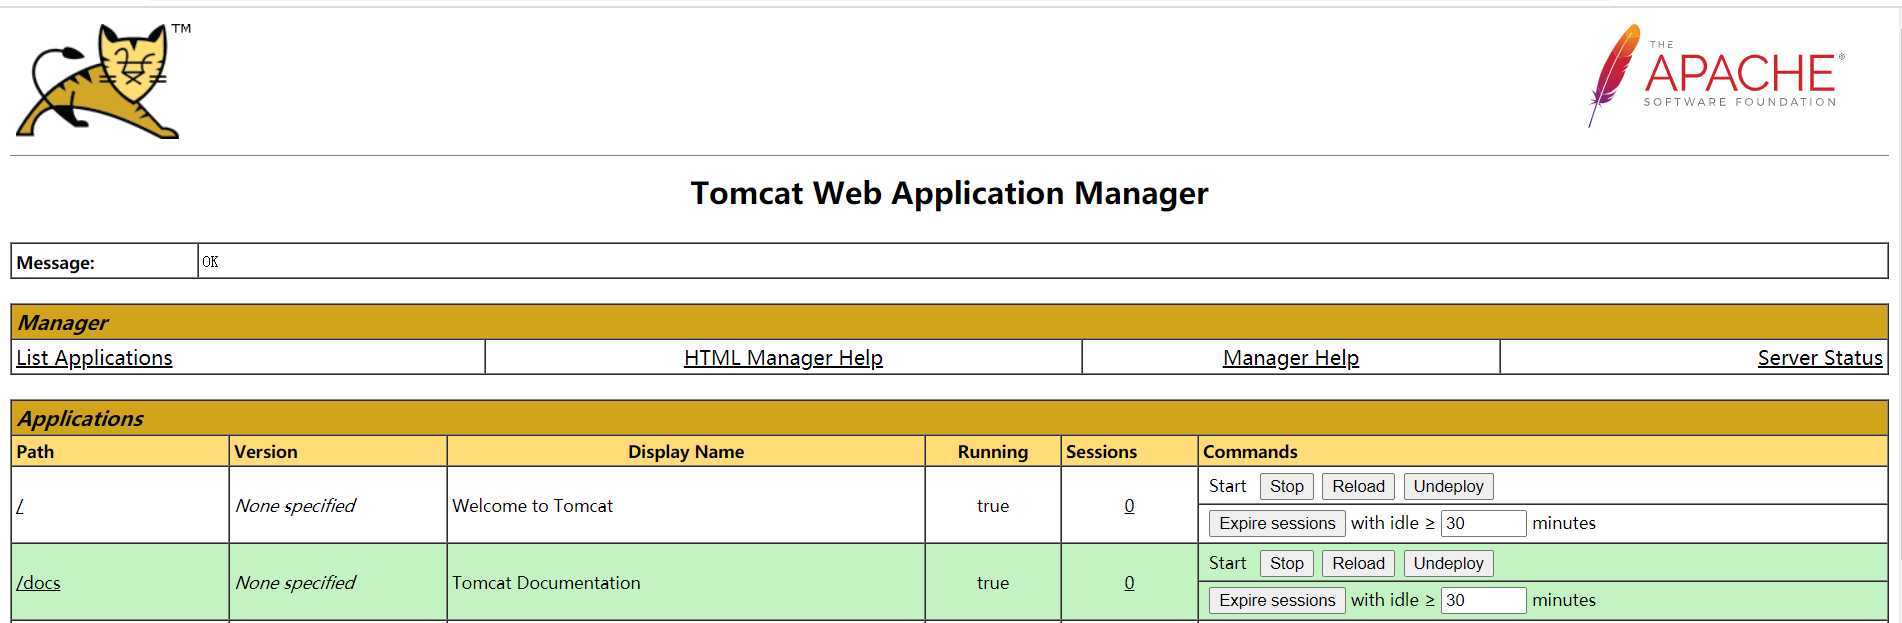Open the Manager Help link
Image resolution: width=1902 pixels, height=623 pixels.
tap(1290, 357)
